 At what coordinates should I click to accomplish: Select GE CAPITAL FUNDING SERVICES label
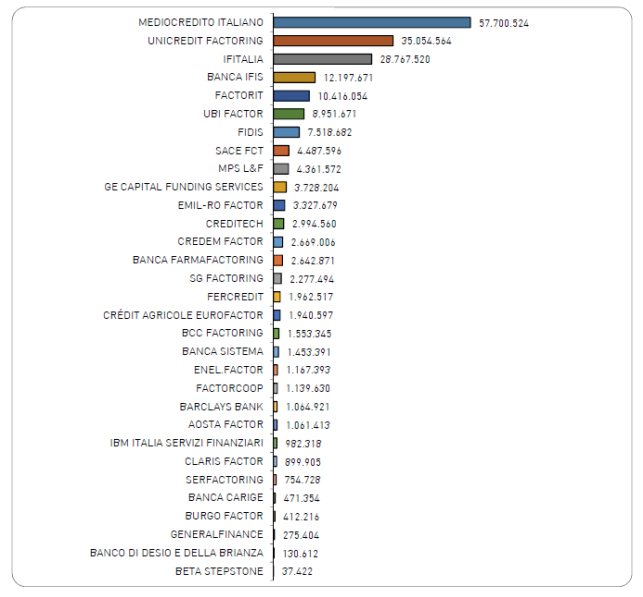click(184, 187)
